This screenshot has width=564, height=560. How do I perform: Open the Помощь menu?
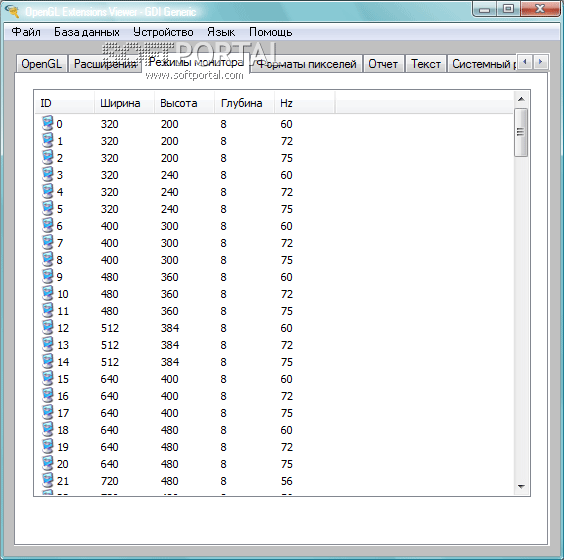[x=270, y=32]
